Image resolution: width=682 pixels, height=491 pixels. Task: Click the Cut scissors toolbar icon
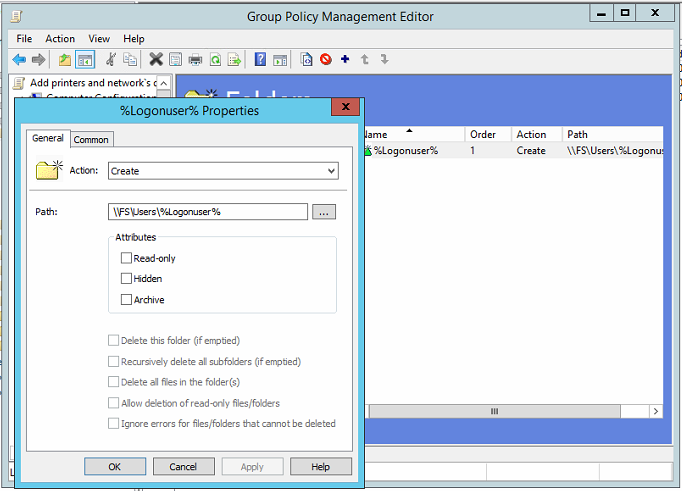coord(111,59)
